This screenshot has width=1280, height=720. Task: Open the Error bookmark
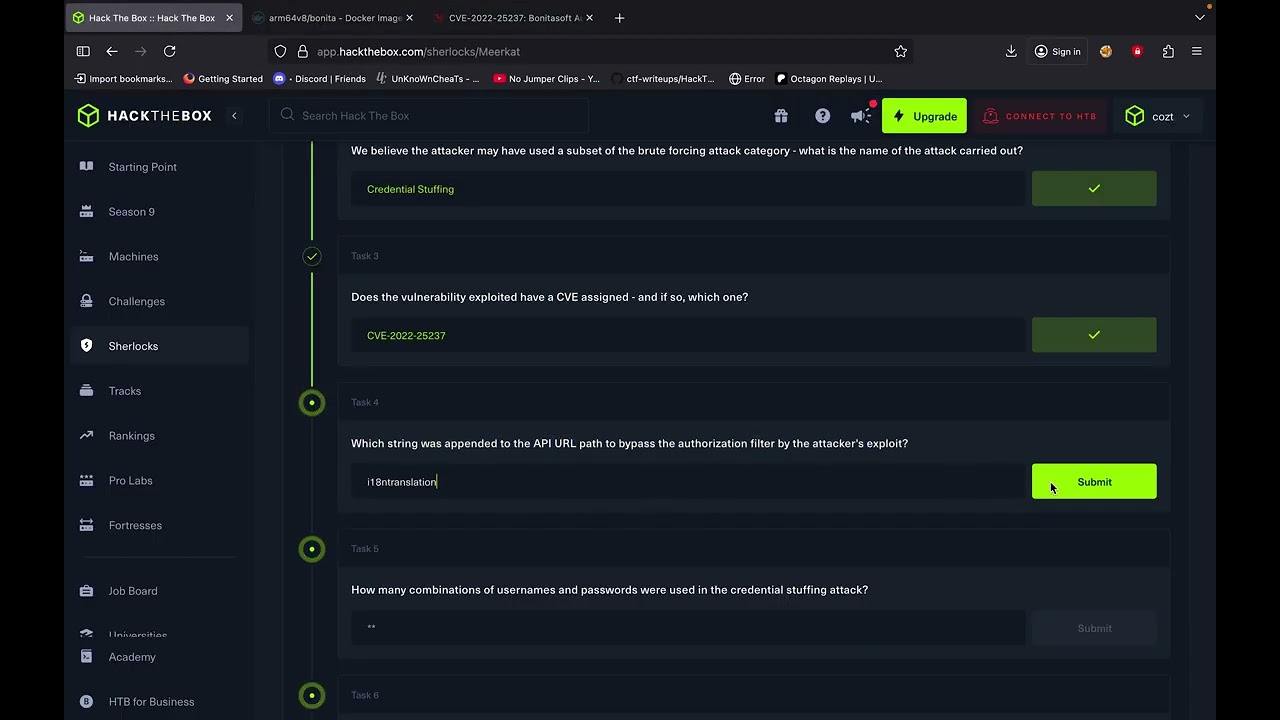(x=747, y=79)
